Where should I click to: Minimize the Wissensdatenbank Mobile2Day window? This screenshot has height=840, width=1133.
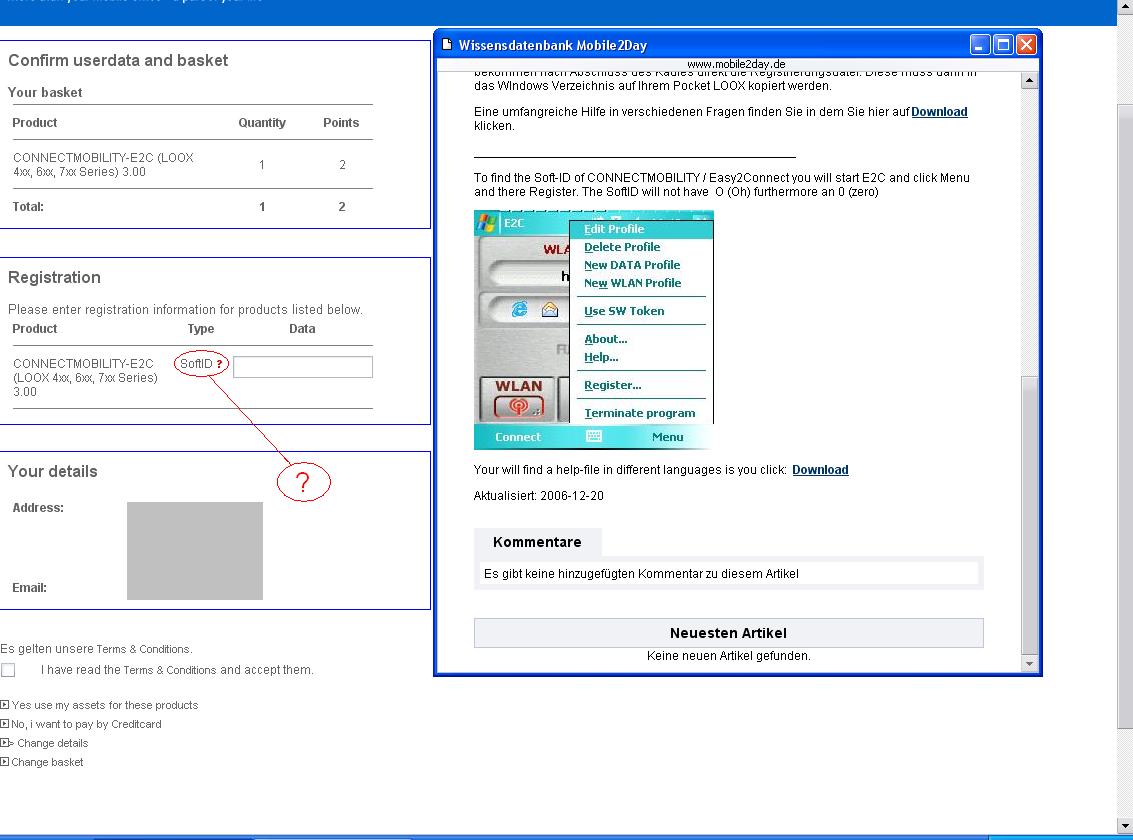(979, 45)
